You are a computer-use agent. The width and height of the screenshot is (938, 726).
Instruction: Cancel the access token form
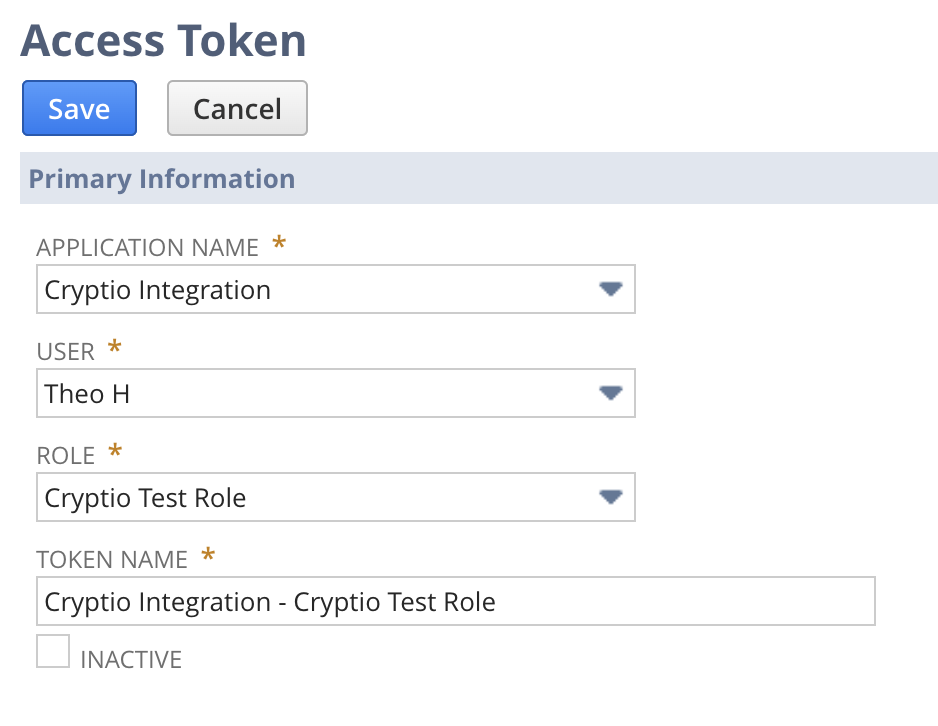click(237, 108)
